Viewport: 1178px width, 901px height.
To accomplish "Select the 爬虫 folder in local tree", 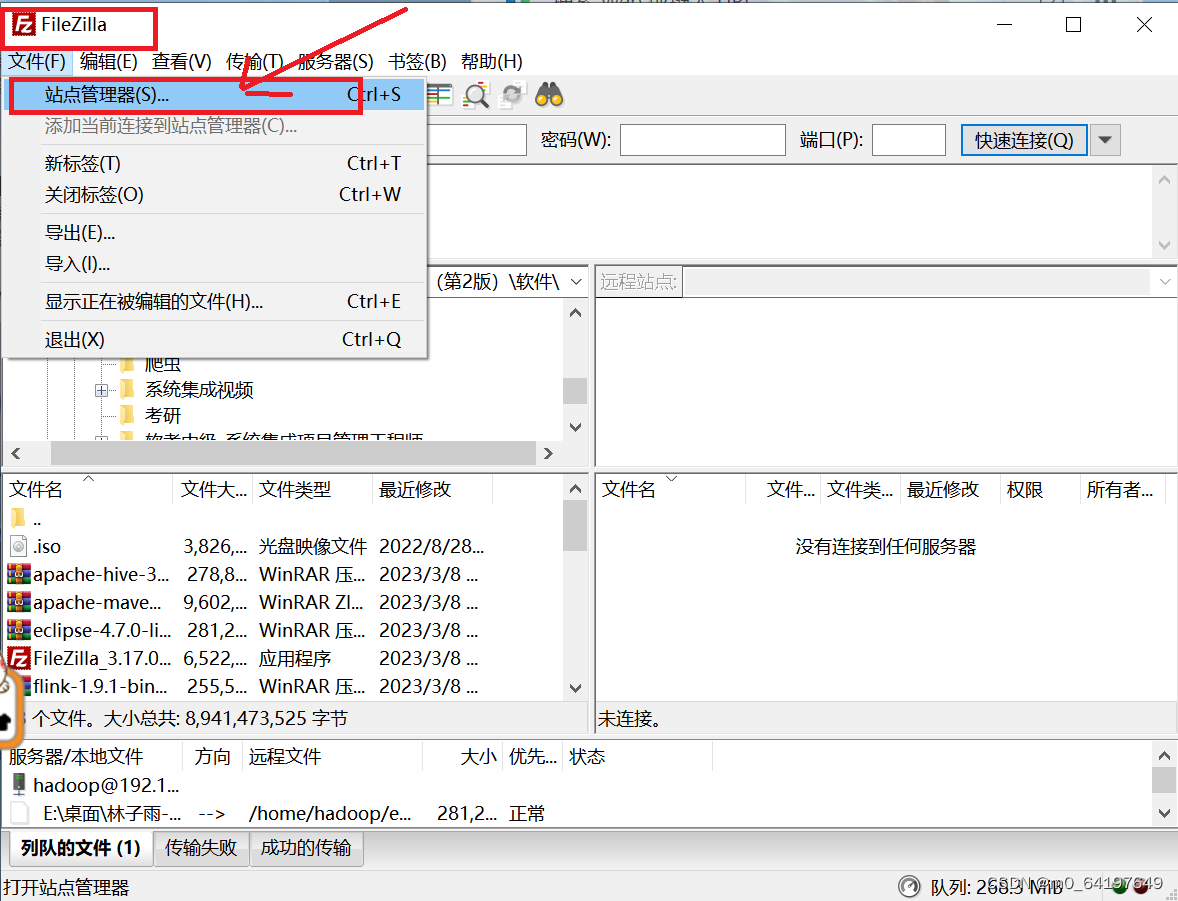I will (x=162, y=364).
